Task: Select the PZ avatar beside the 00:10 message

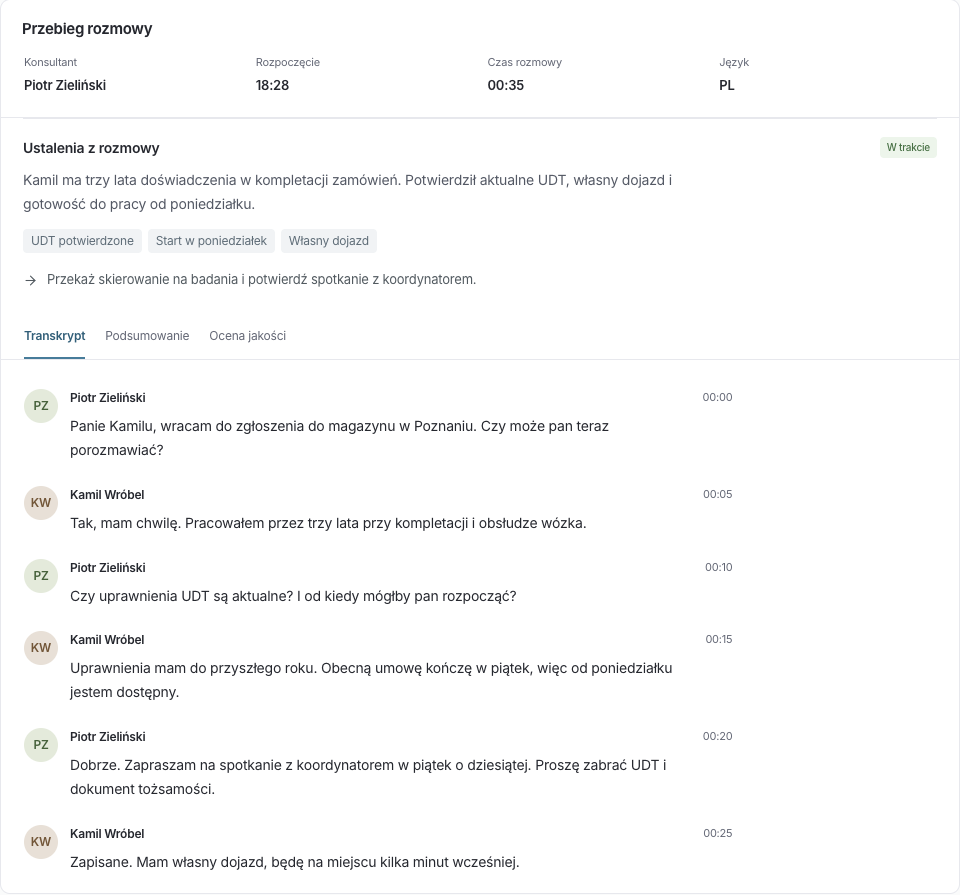Action: 41,575
